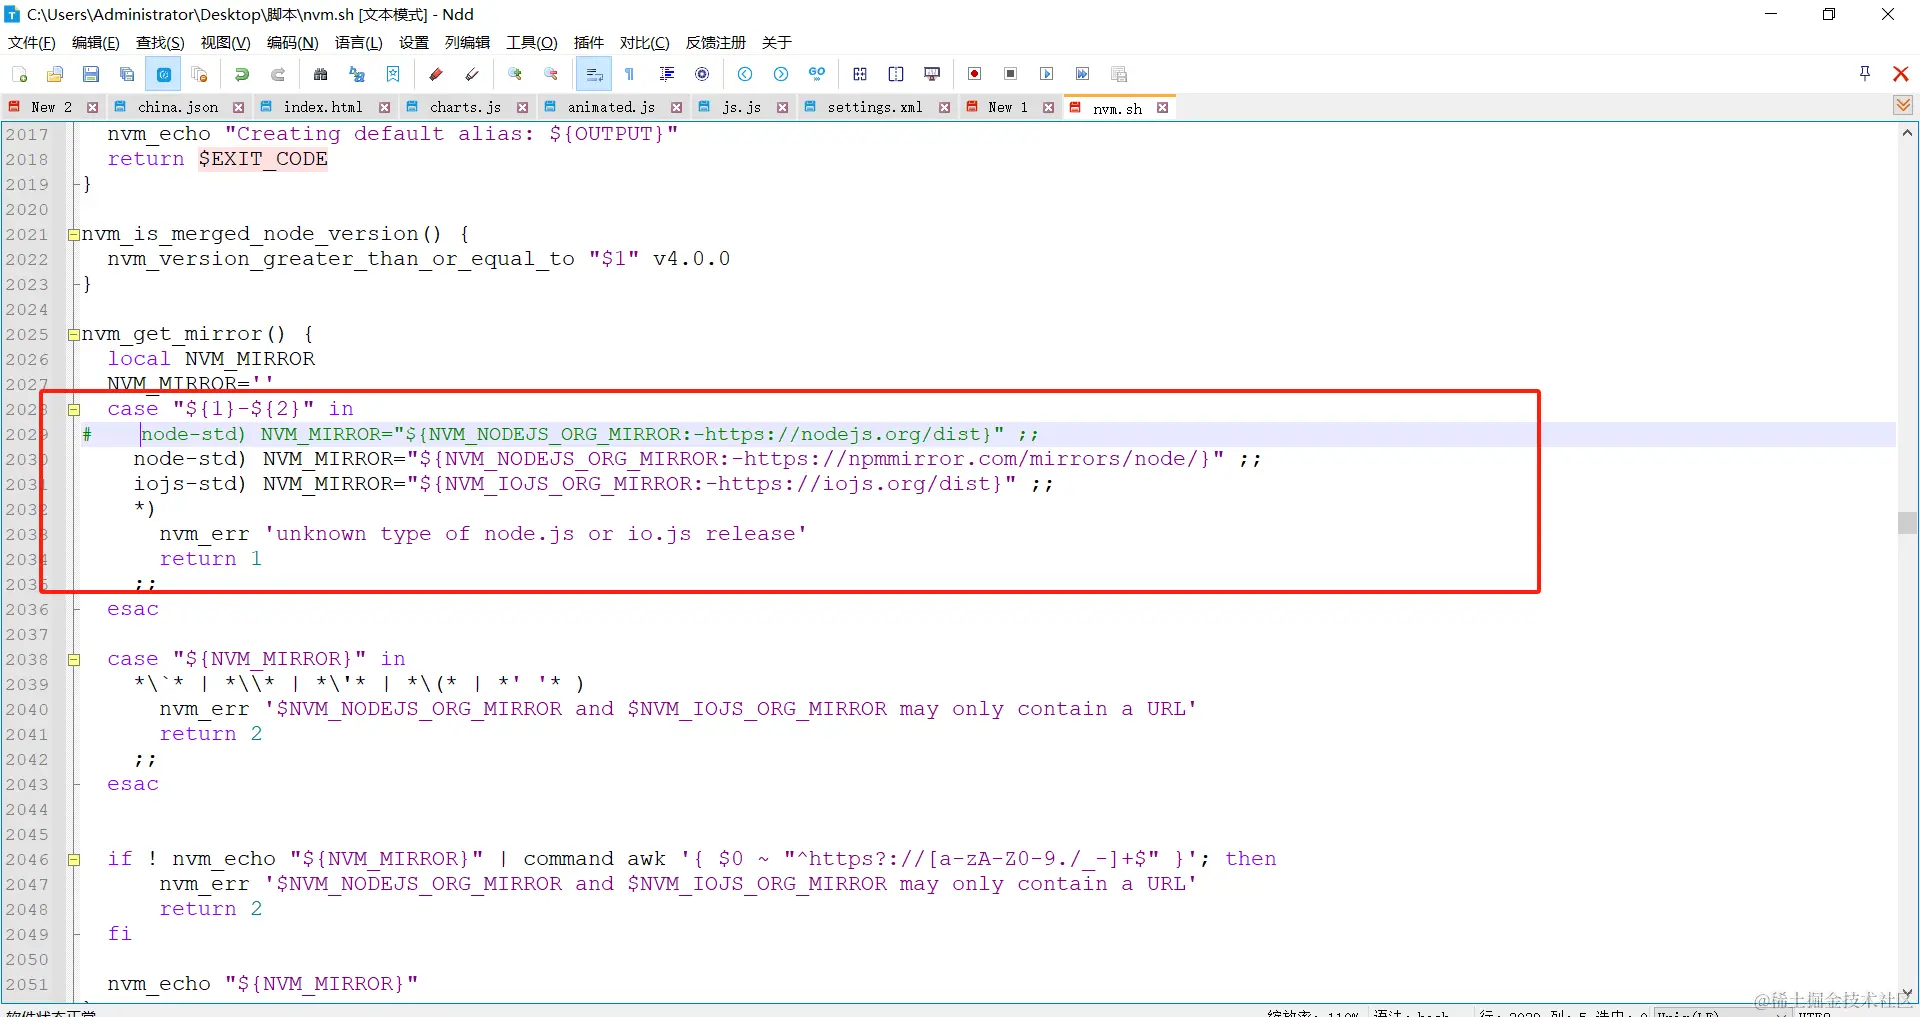Click the monitor screen toolbar icon
This screenshot has width=1920, height=1017.
pos(932,74)
